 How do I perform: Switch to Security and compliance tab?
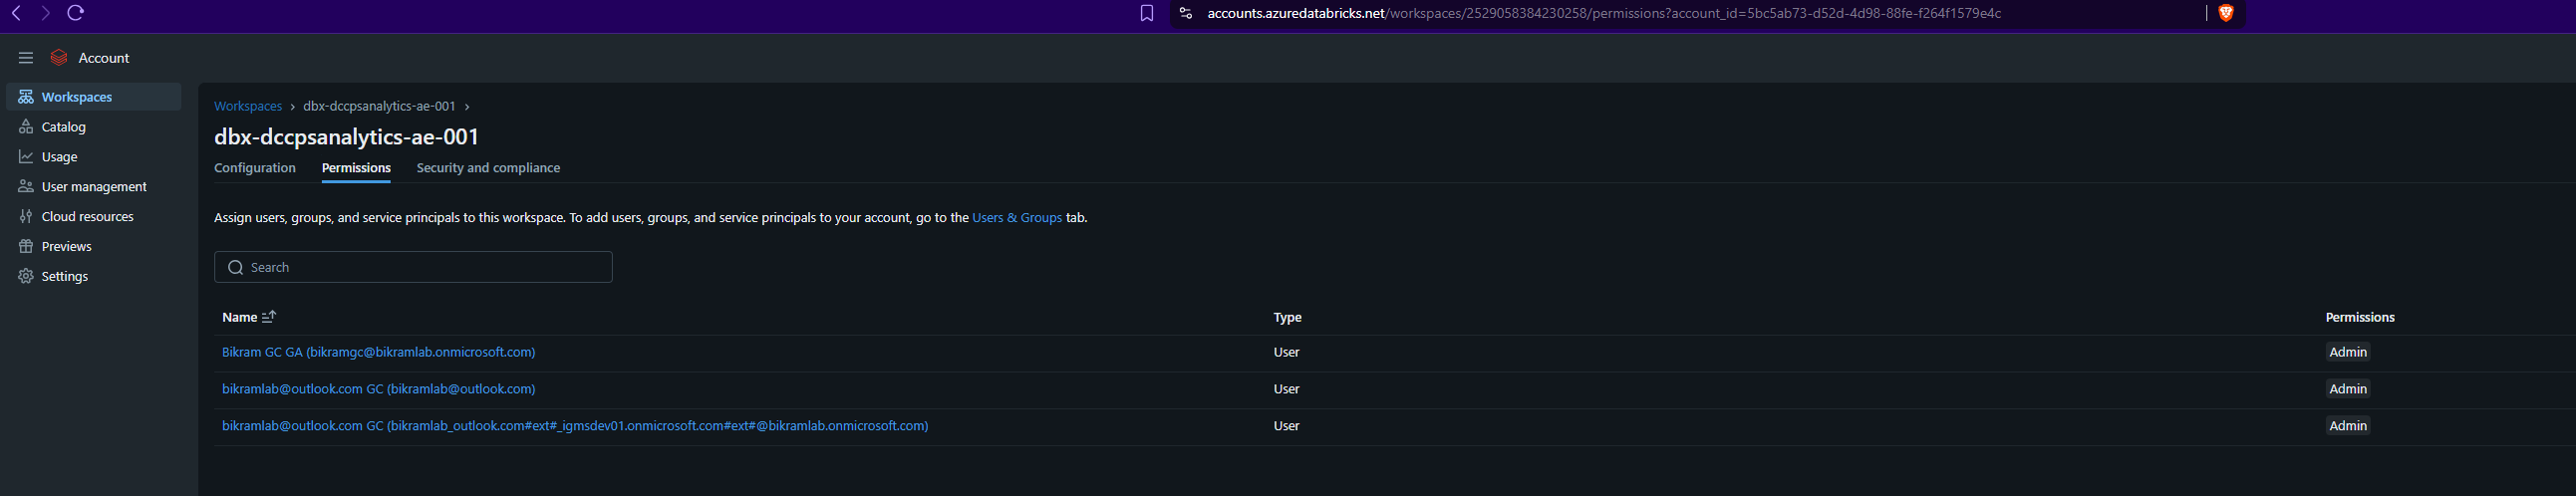point(488,168)
